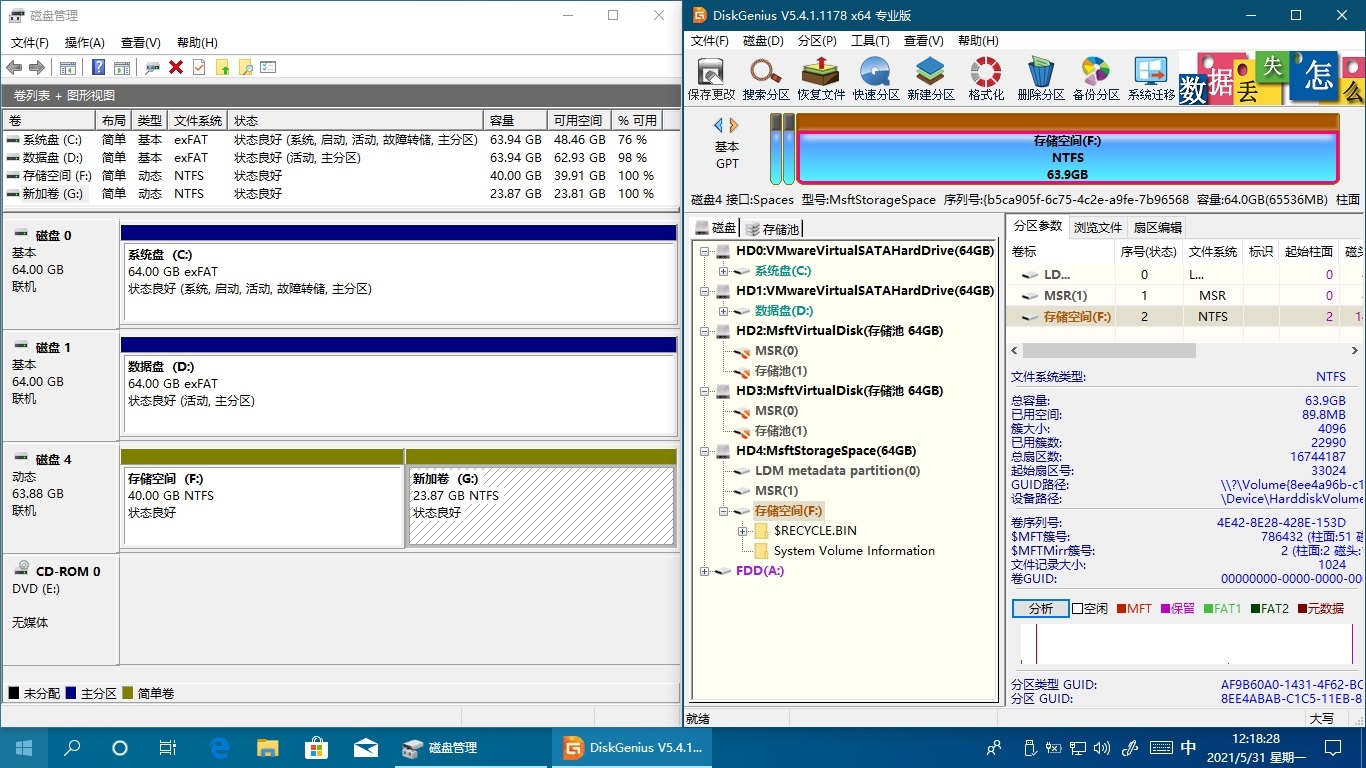Click 文件系统 column header in Disk Management volume list
The width and height of the screenshot is (1366, 768).
(198, 120)
